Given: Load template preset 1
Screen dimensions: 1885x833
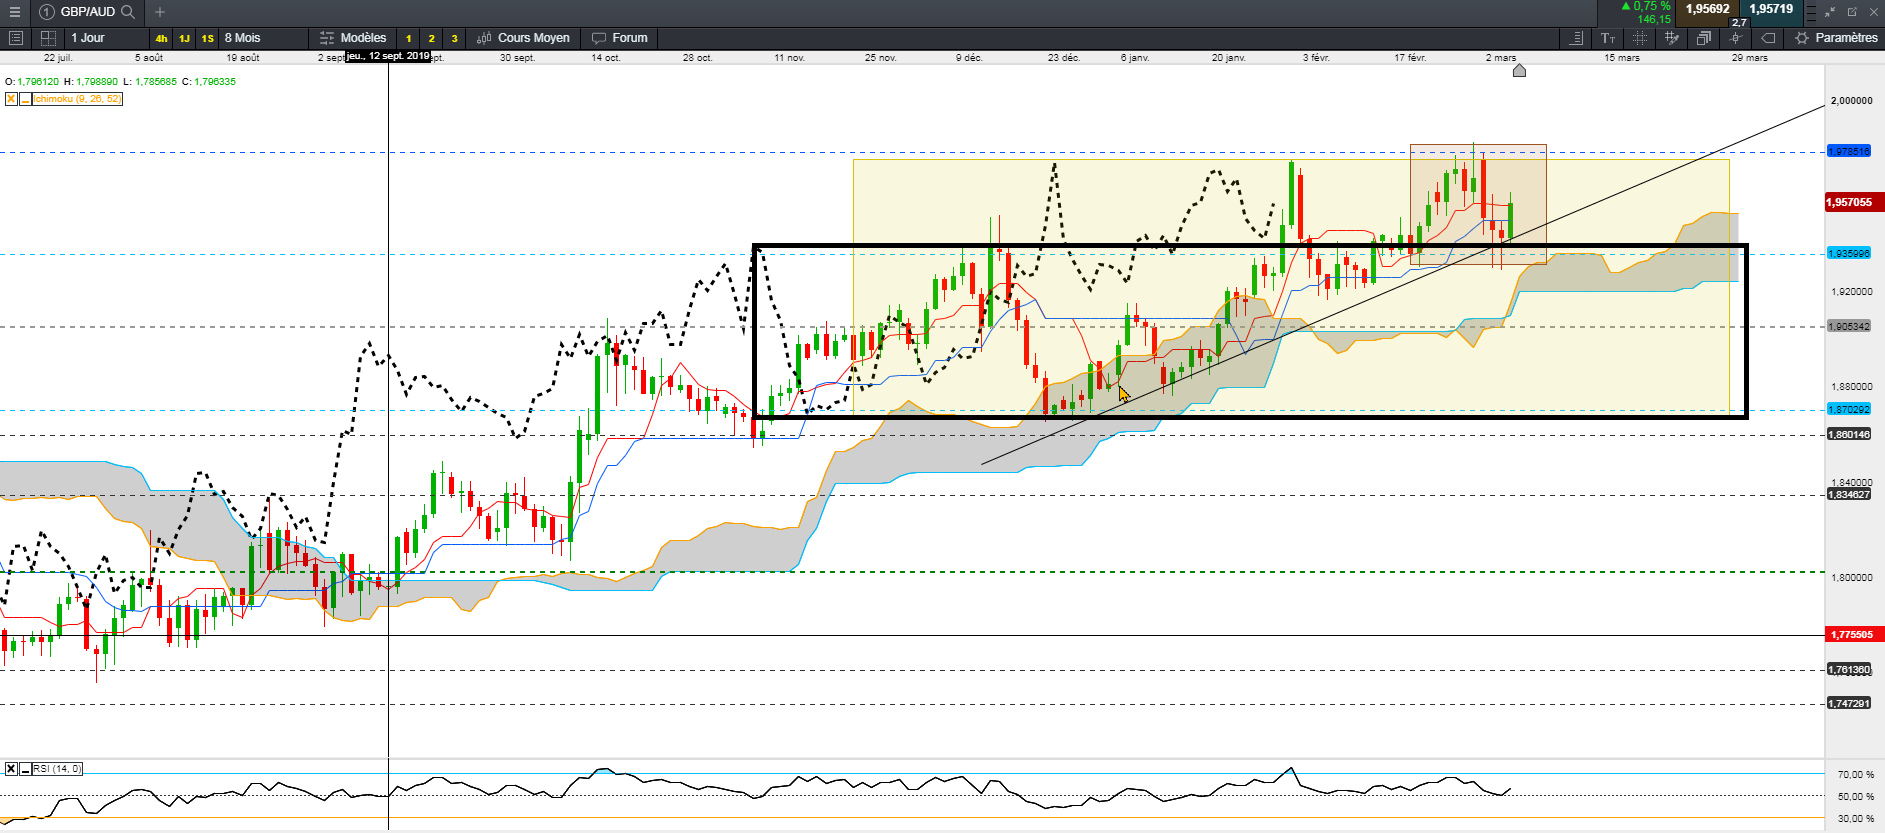Looking at the screenshot, I should pos(408,38).
